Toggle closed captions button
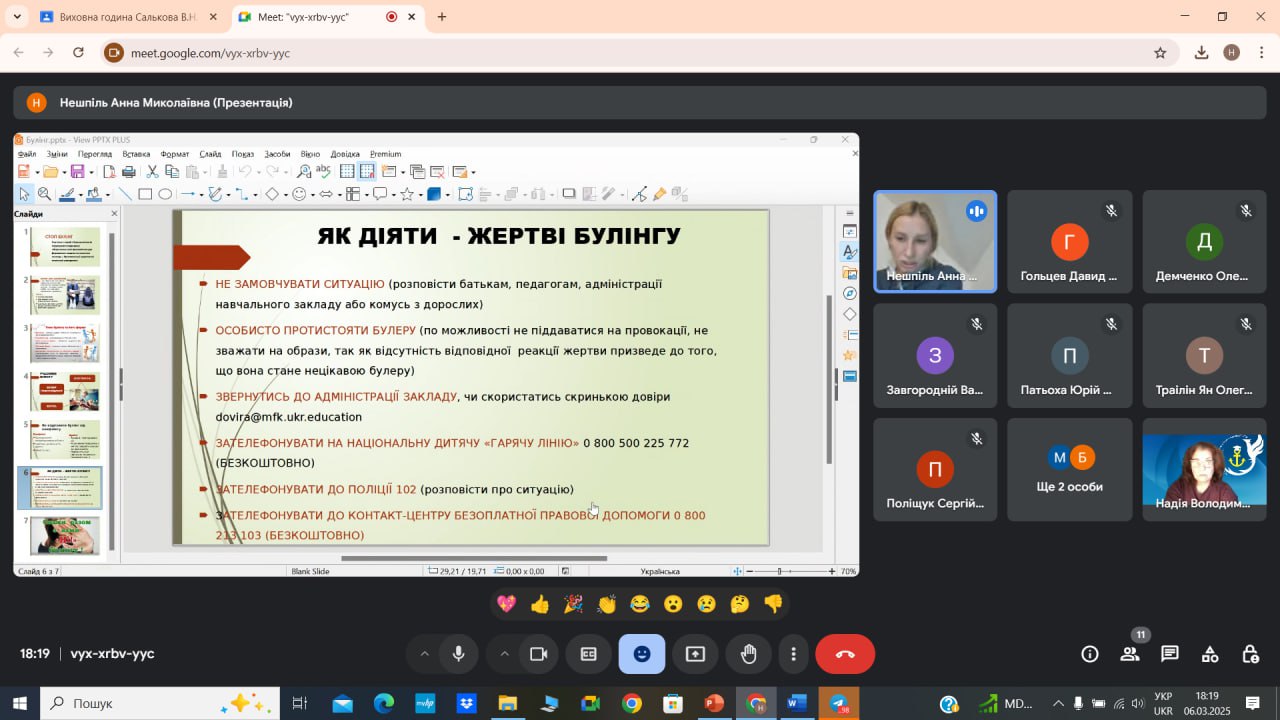The image size is (1280, 720). (589, 654)
